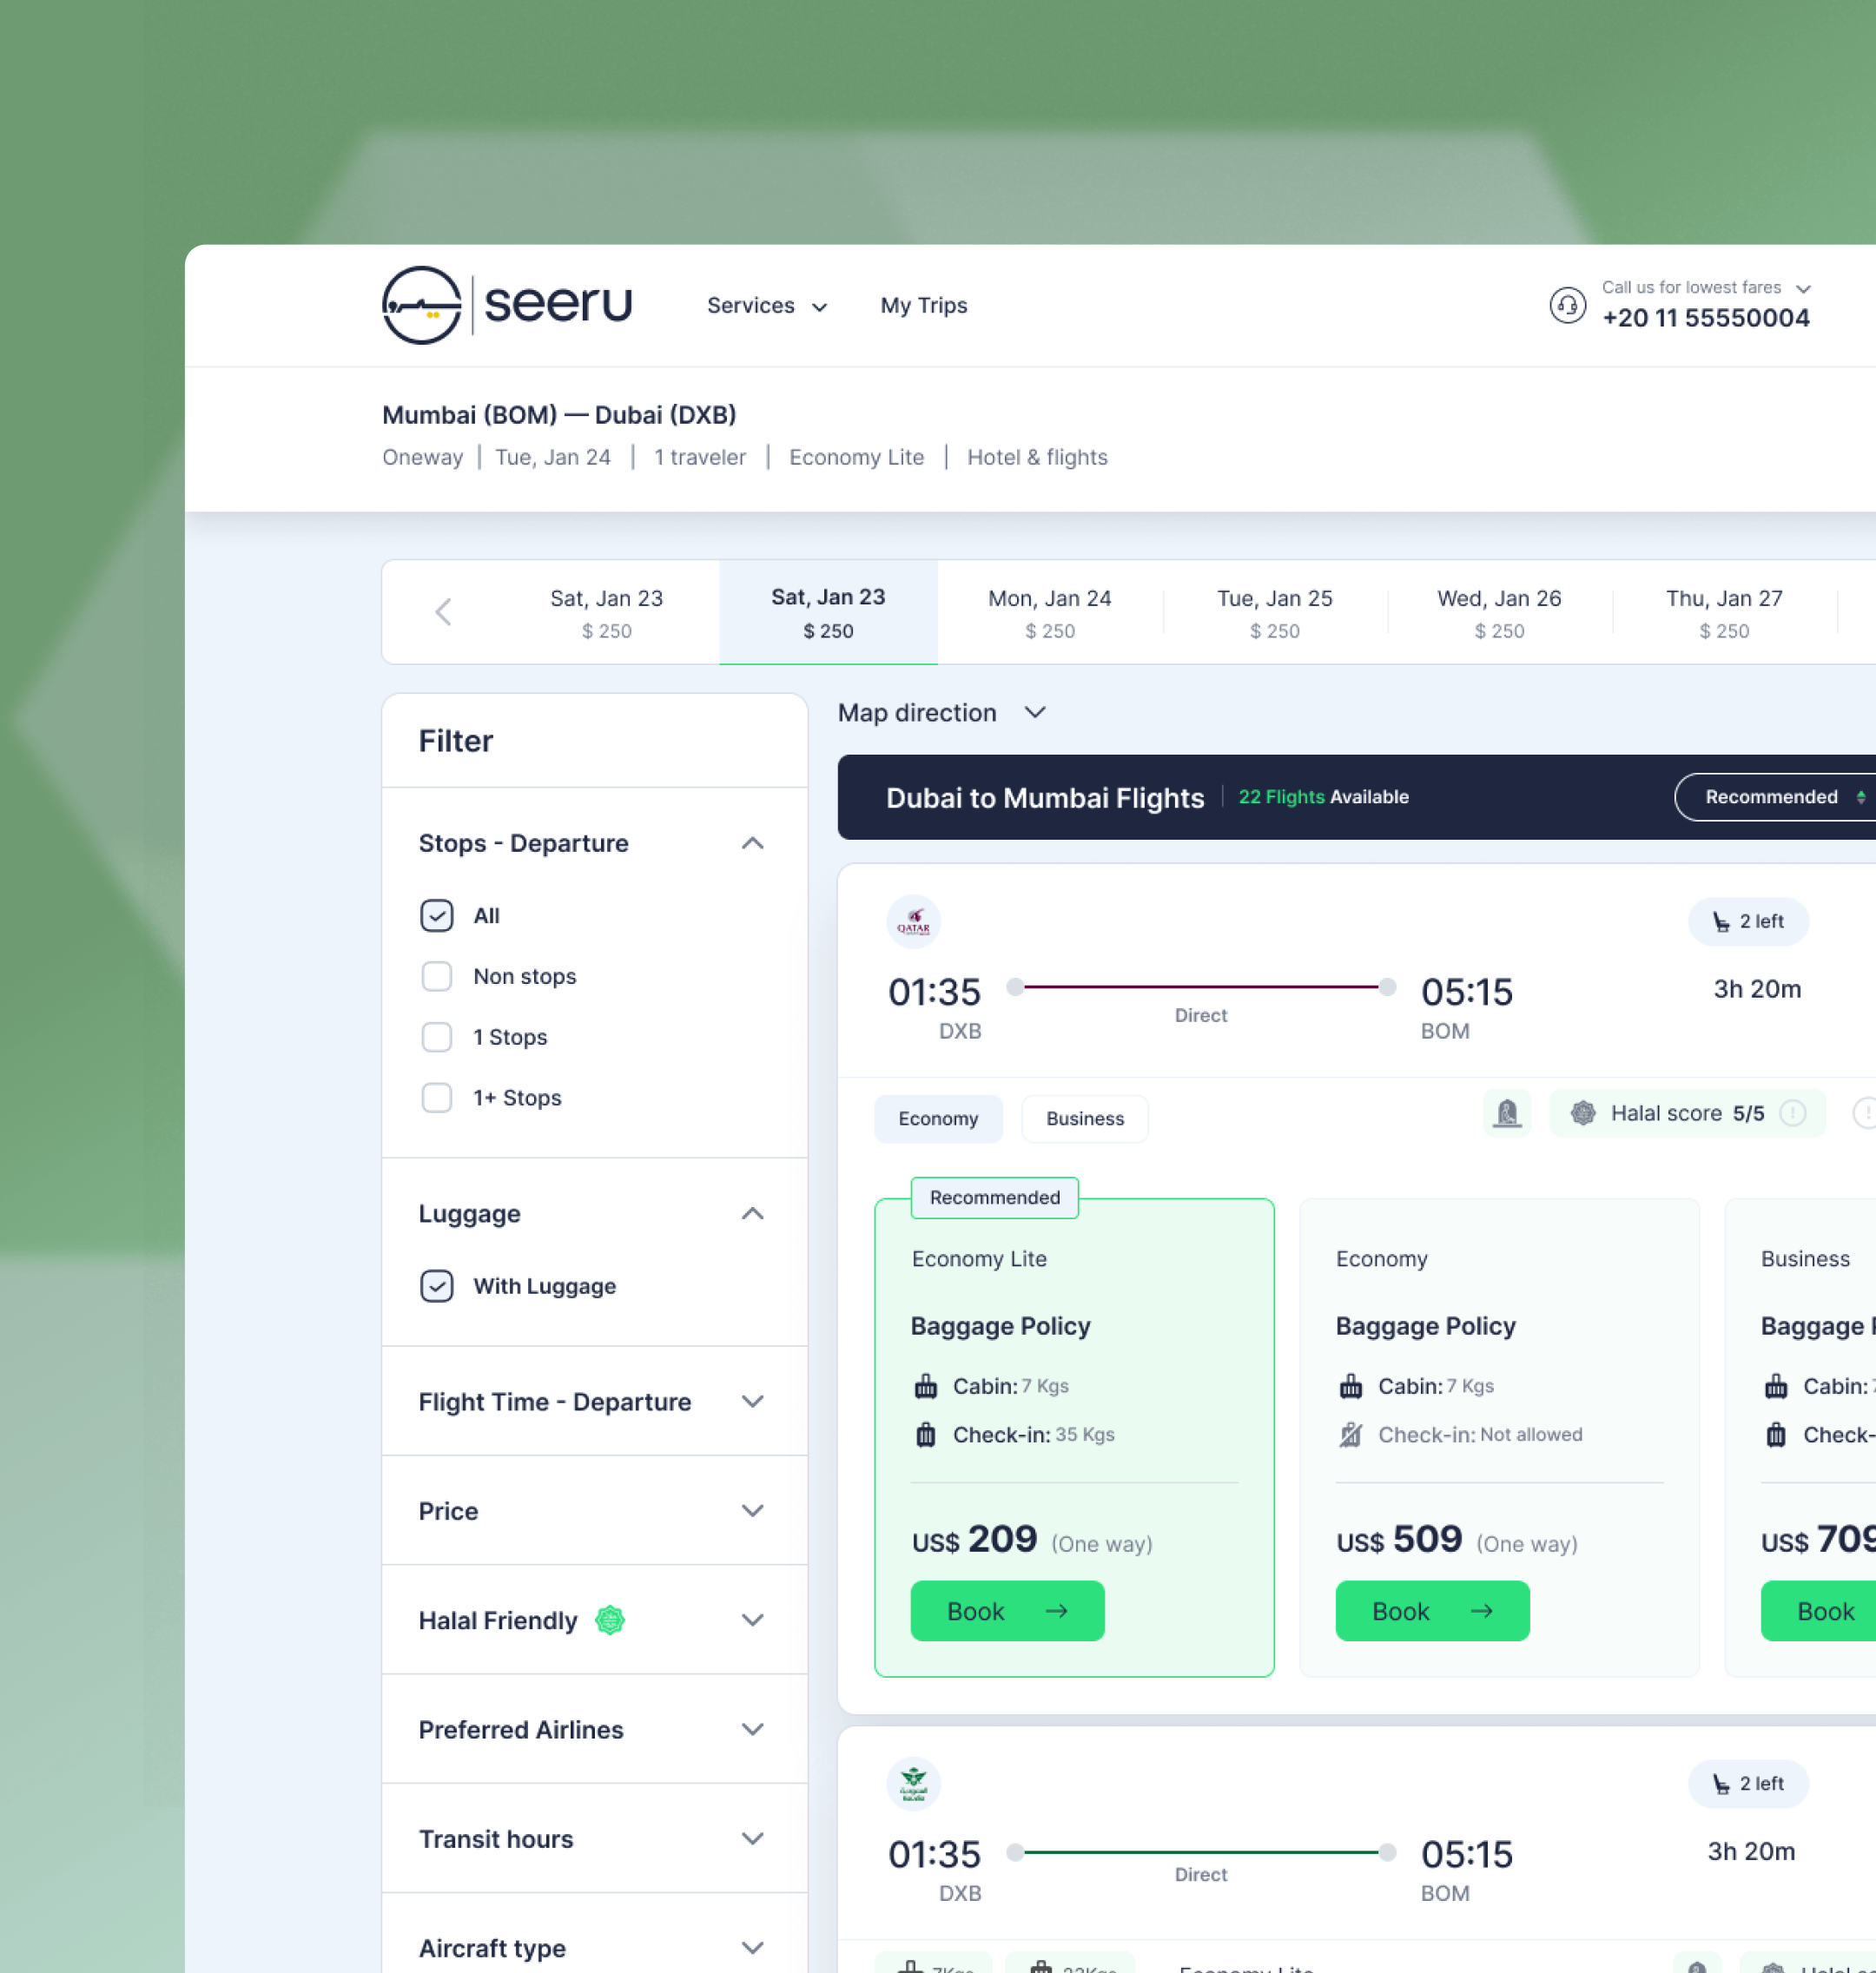Click the seeru logo
Screen dimensions: 1876x1973
click(507, 305)
